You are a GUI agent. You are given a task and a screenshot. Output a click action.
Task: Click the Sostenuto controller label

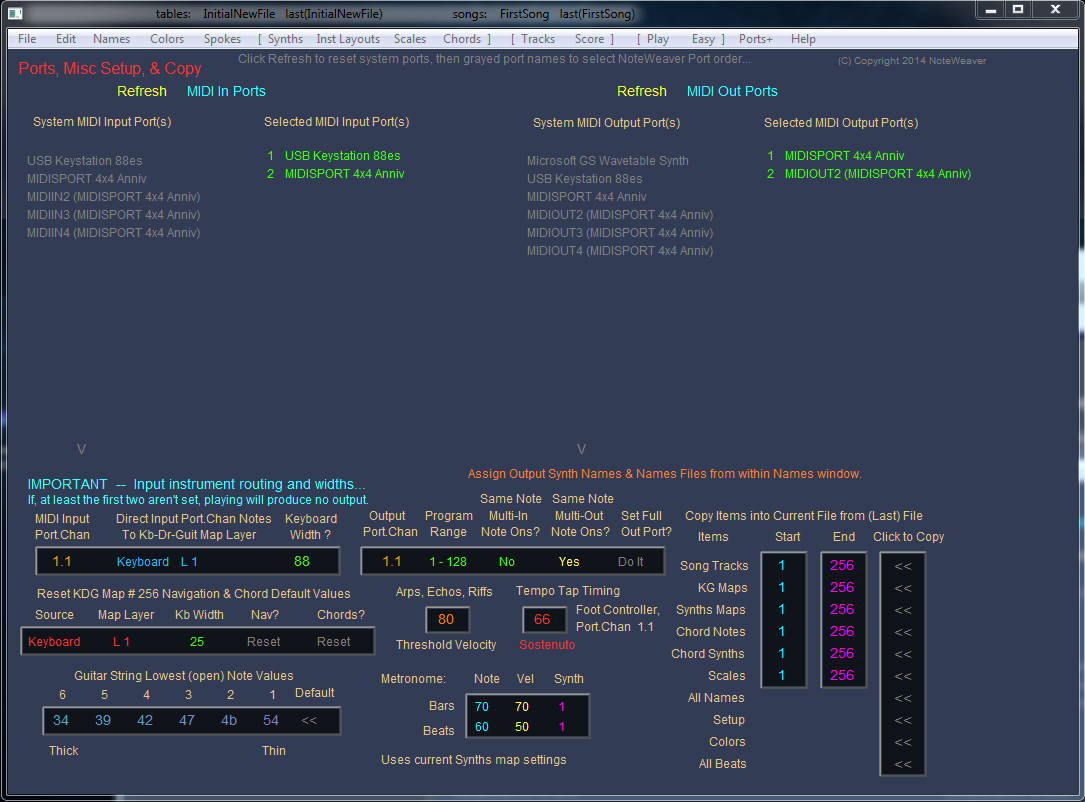click(547, 645)
